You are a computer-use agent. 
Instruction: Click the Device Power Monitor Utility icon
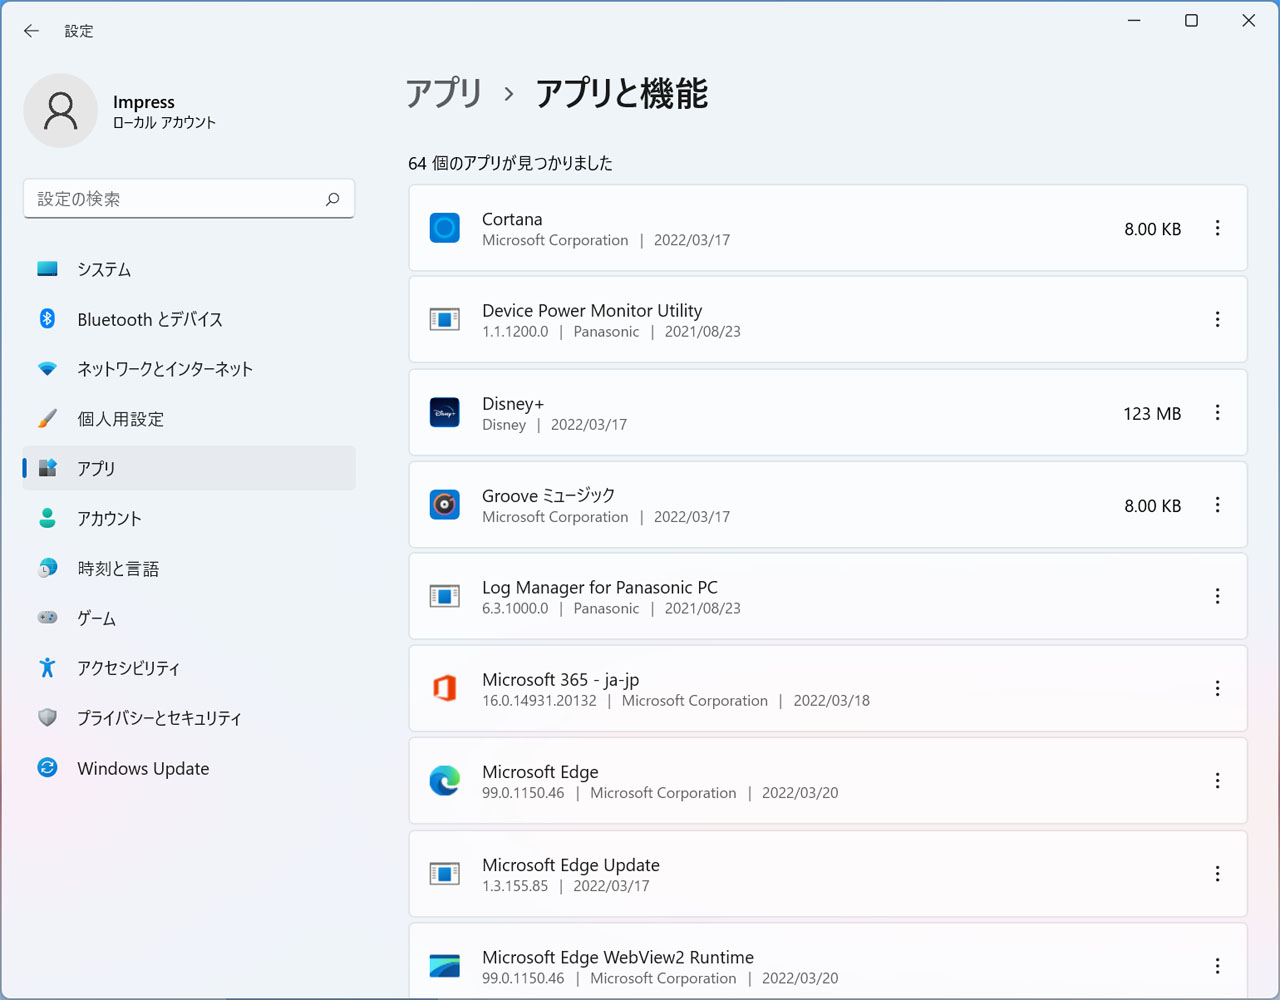444,319
